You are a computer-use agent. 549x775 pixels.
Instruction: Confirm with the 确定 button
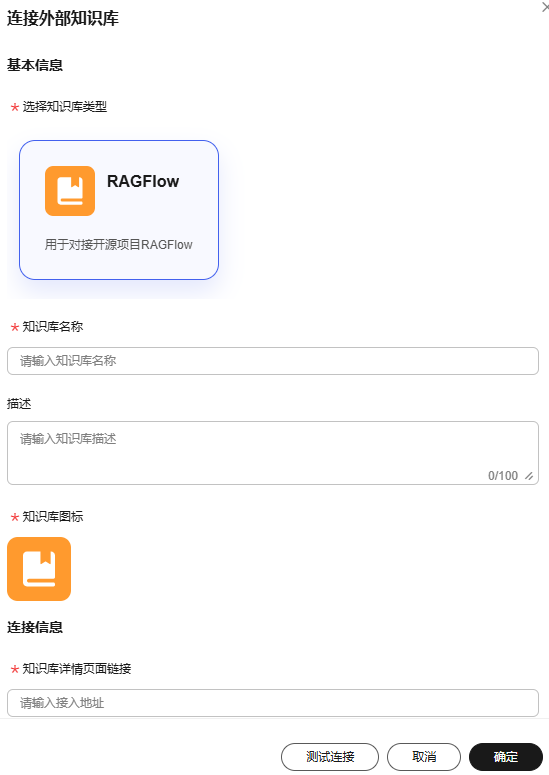(506, 757)
